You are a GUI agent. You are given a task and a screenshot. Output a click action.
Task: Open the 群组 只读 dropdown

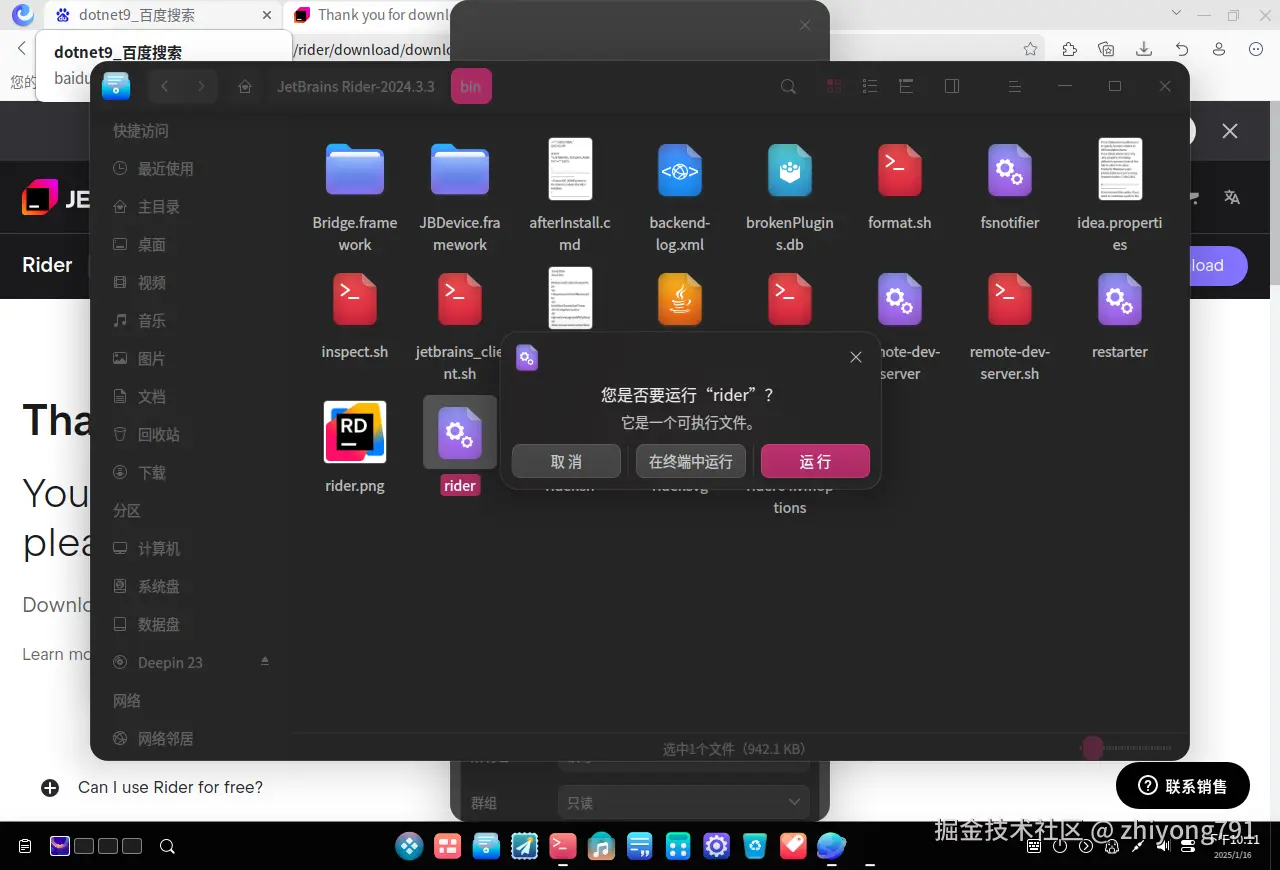coord(683,802)
